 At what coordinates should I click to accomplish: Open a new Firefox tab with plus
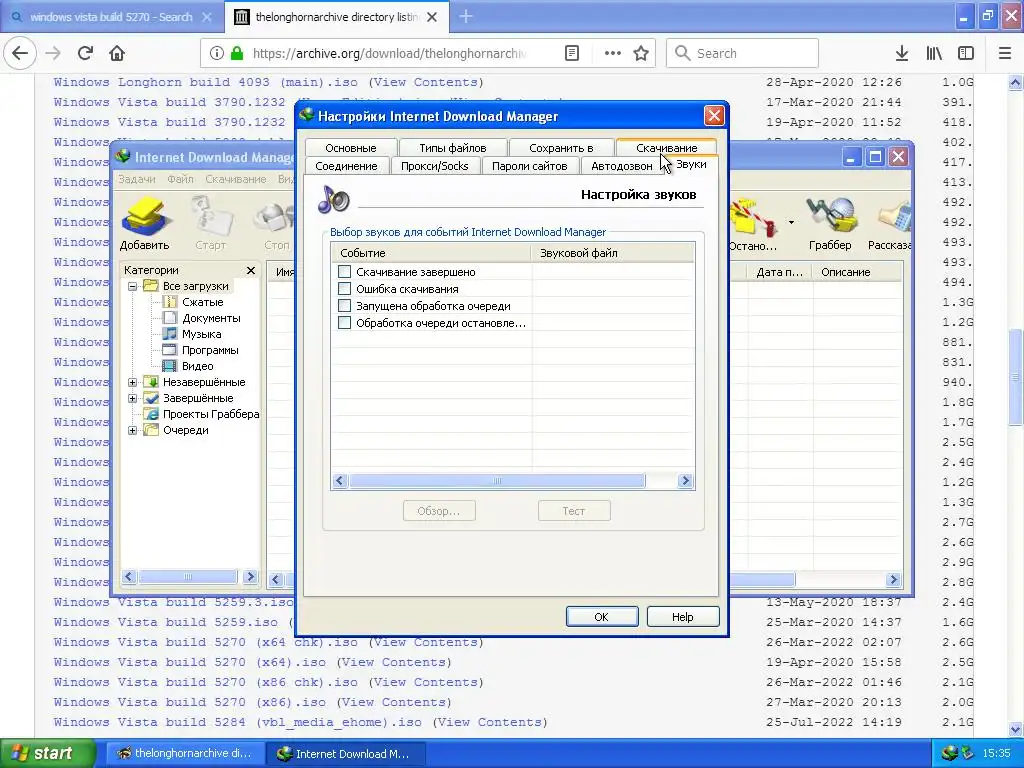[466, 16]
